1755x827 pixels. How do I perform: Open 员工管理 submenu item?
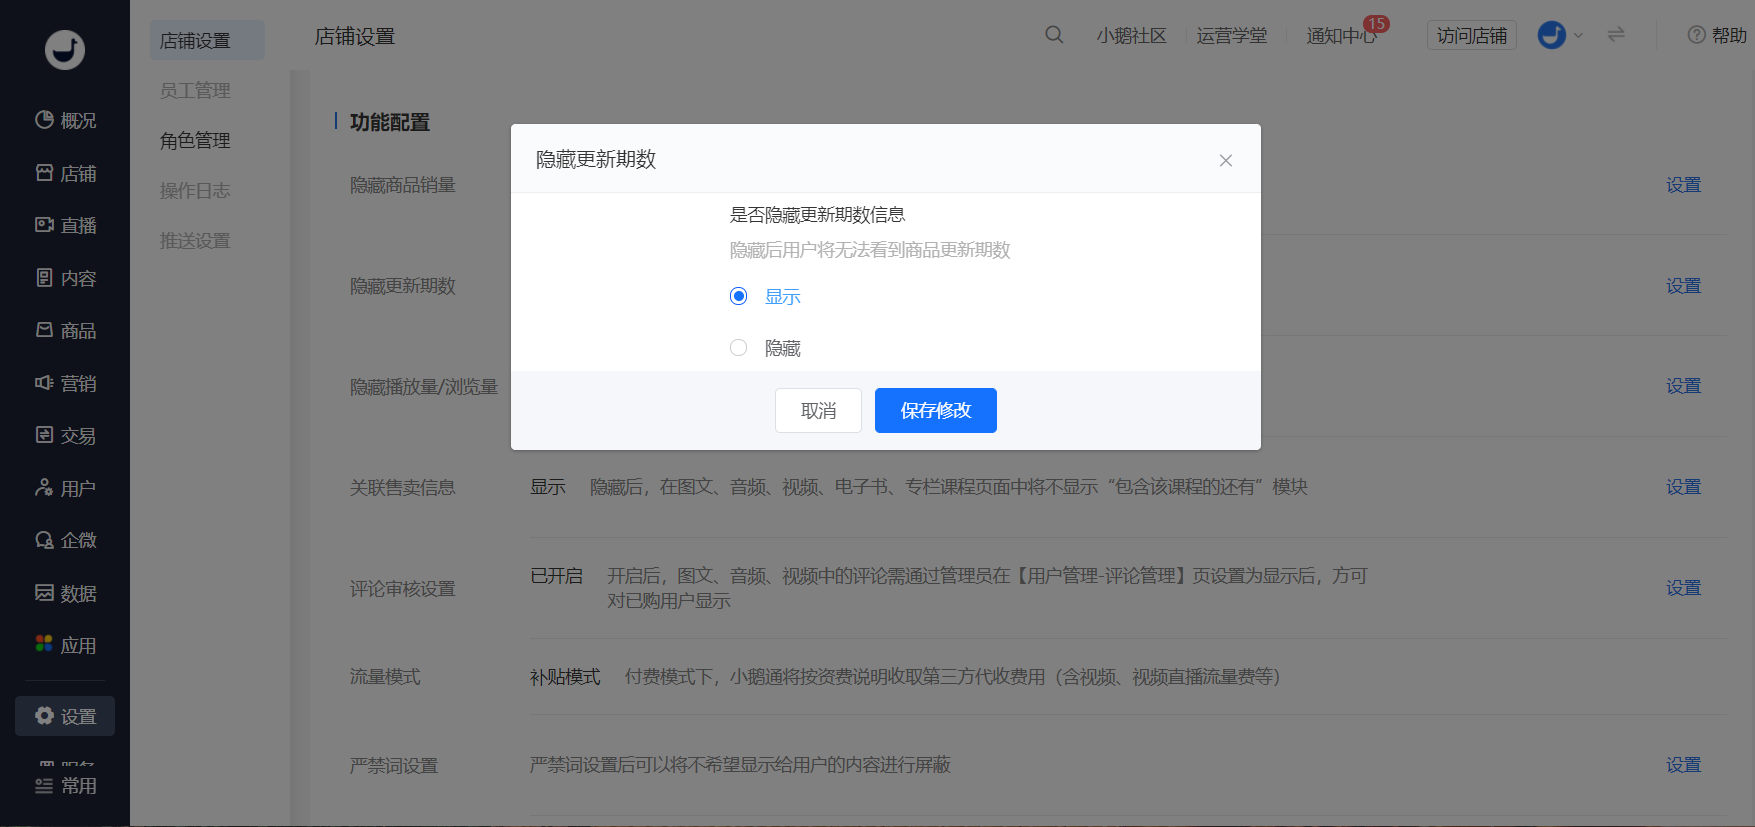195,90
